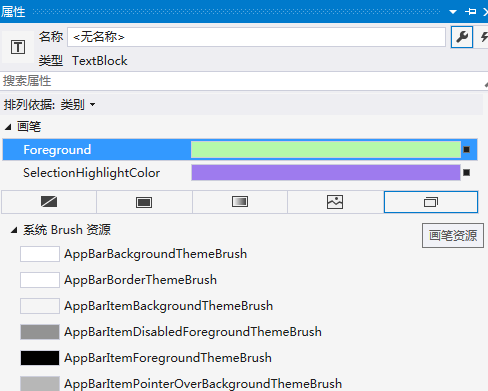Select the gradient brush tab
This screenshot has width=488, height=391.
(240, 202)
